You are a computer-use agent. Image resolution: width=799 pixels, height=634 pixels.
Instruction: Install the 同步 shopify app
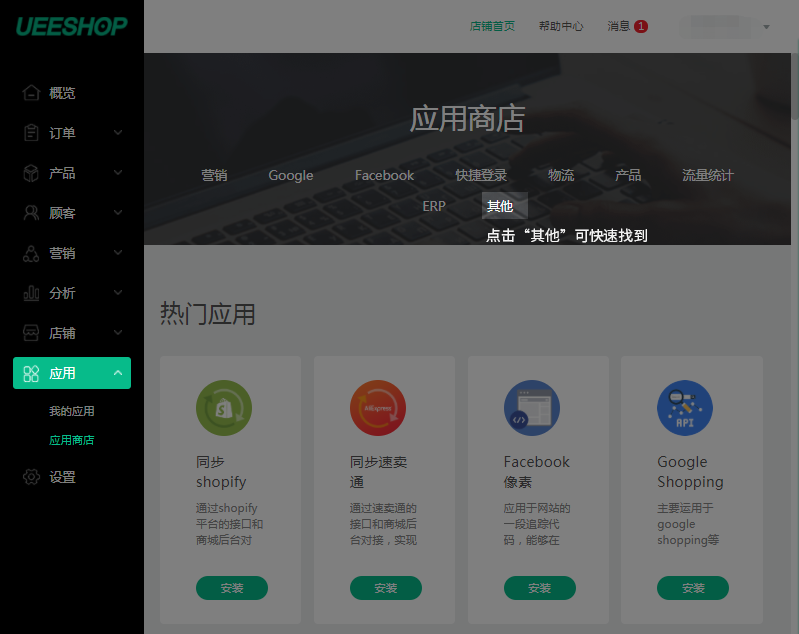coord(232,588)
